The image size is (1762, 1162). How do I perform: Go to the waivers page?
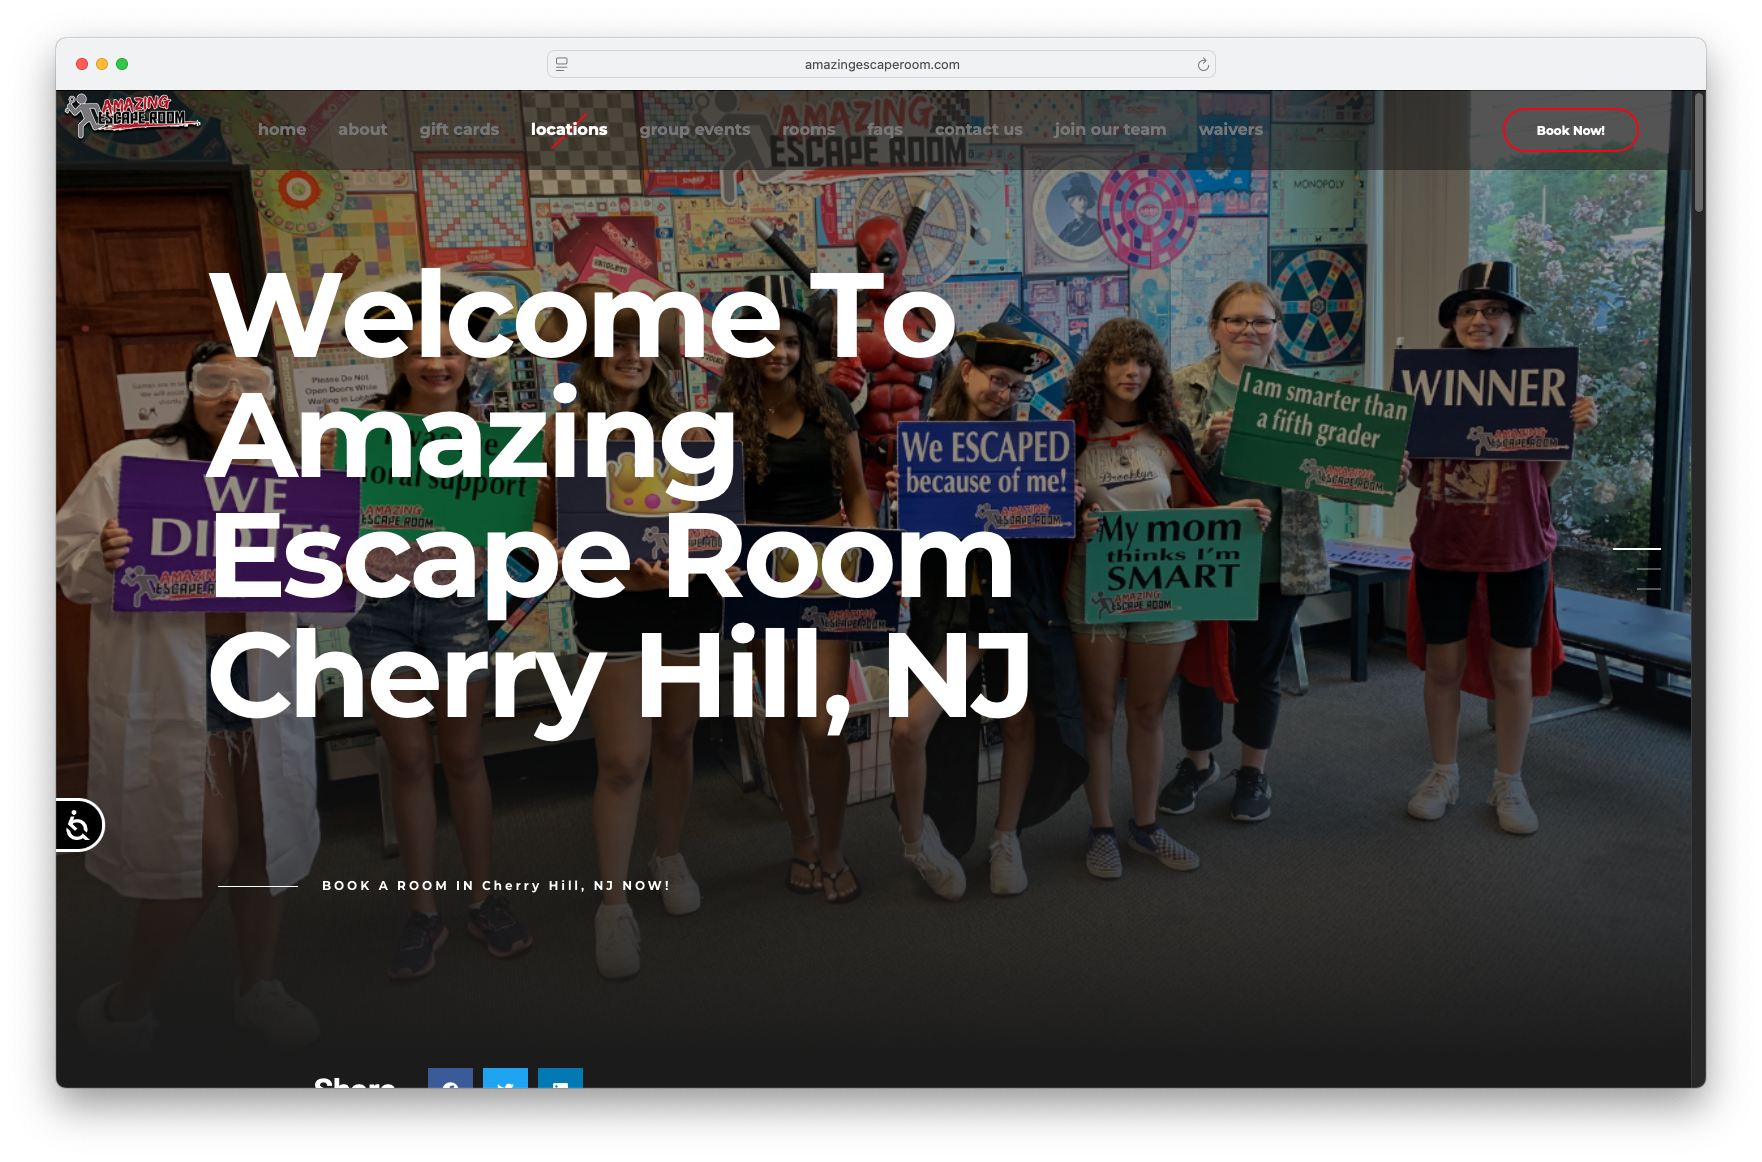pos(1231,130)
